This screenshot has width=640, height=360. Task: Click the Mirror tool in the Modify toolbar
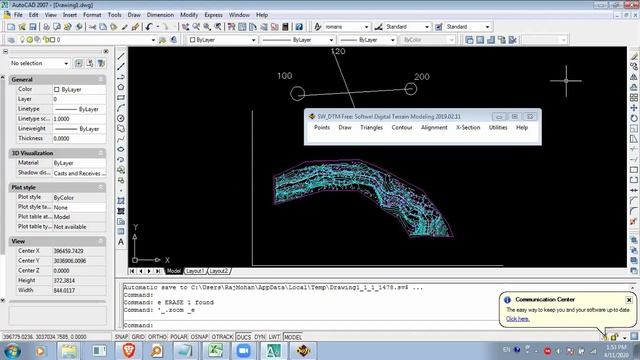pyautogui.click(x=633, y=77)
